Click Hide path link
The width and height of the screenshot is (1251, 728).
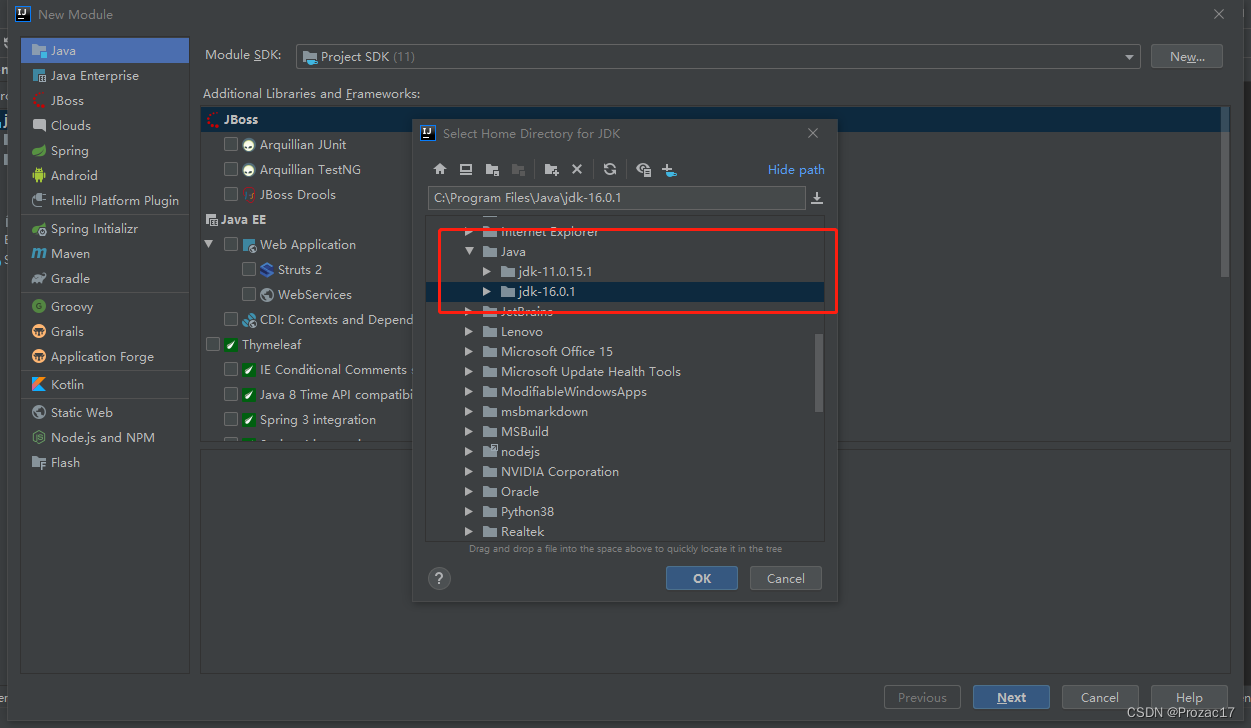coord(796,169)
